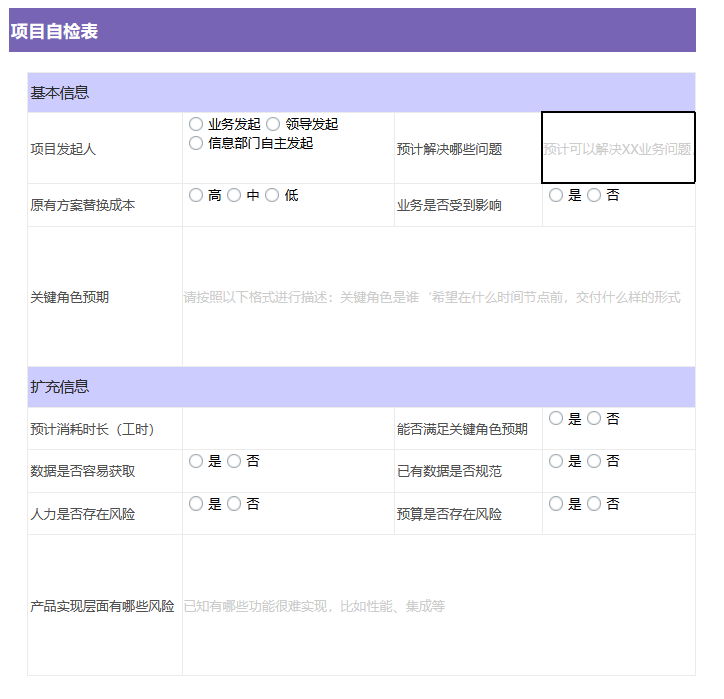The image size is (724, 699).
Task: Check 是 for 人力是否存在风险
Action: [196, 504]
